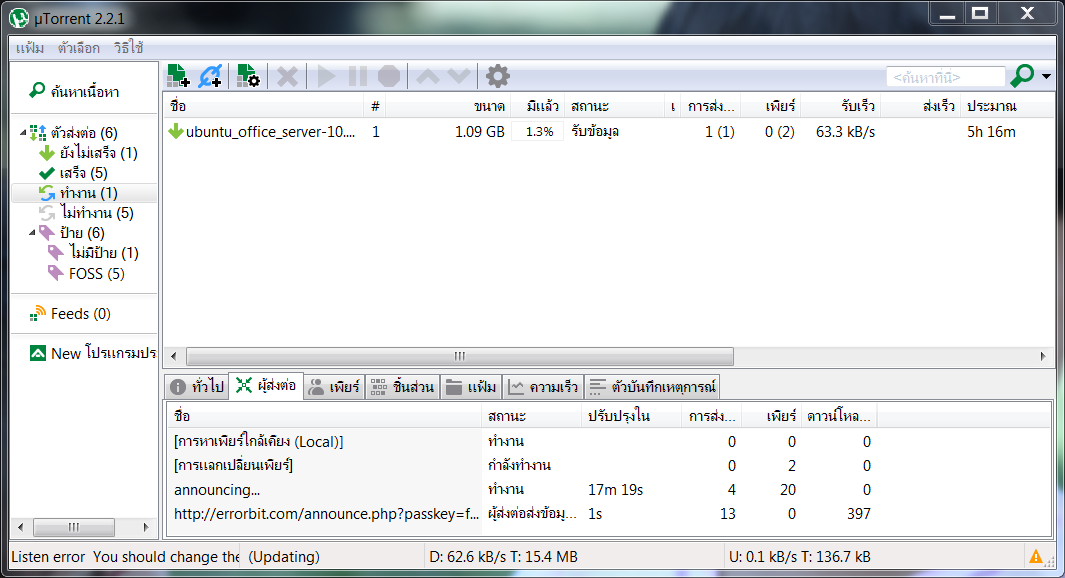Screen dimensions: 1065x578
Task: Click the Start torrent play icon
Action: (x=326, y=76)
